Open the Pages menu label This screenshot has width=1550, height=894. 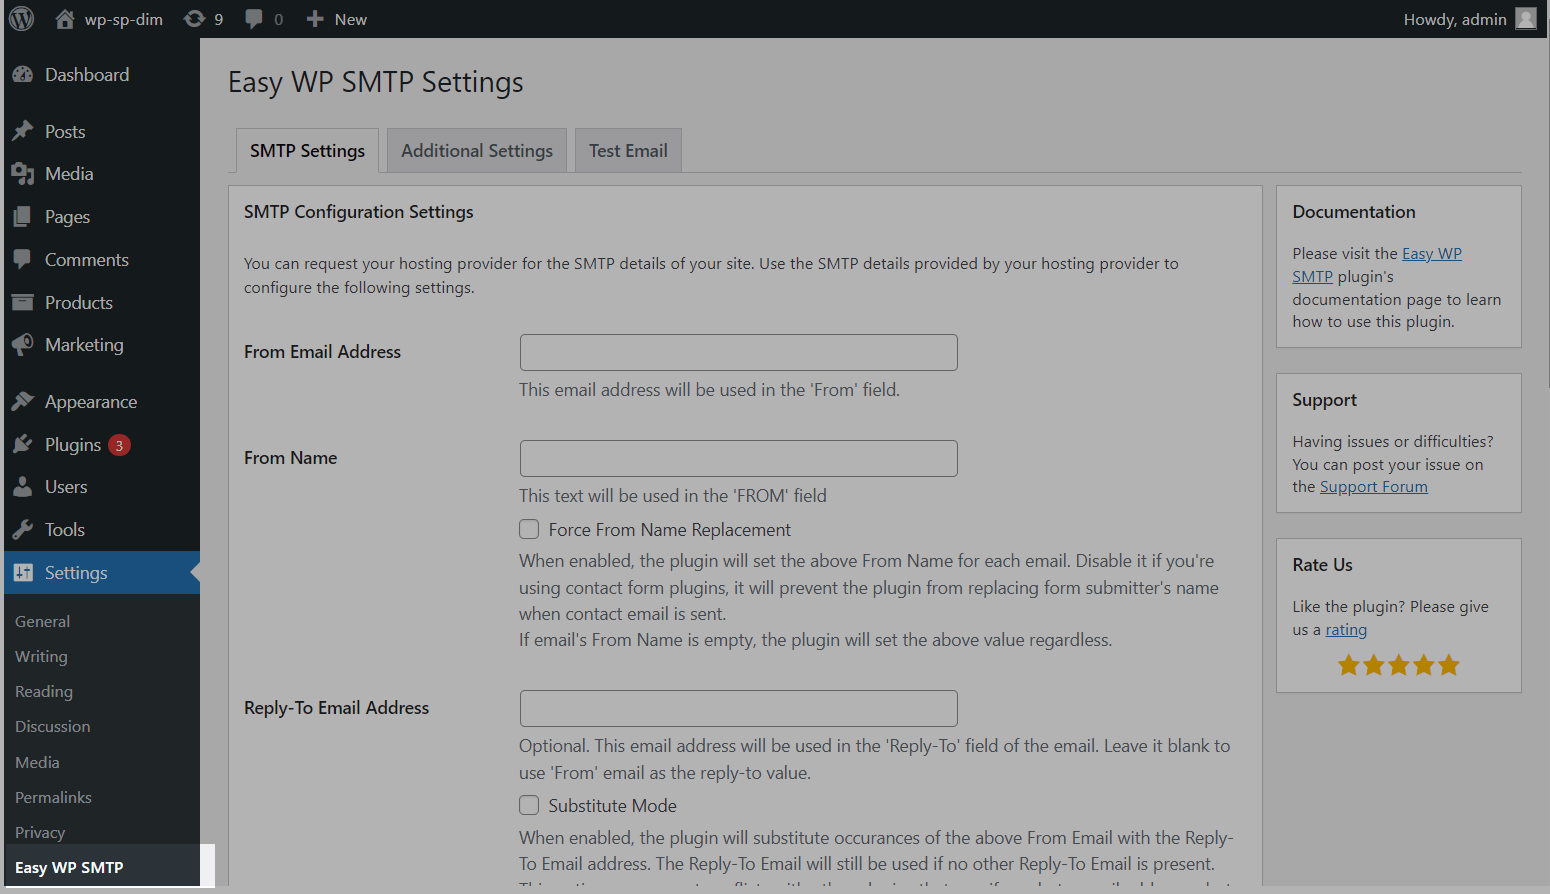[67, 217]
